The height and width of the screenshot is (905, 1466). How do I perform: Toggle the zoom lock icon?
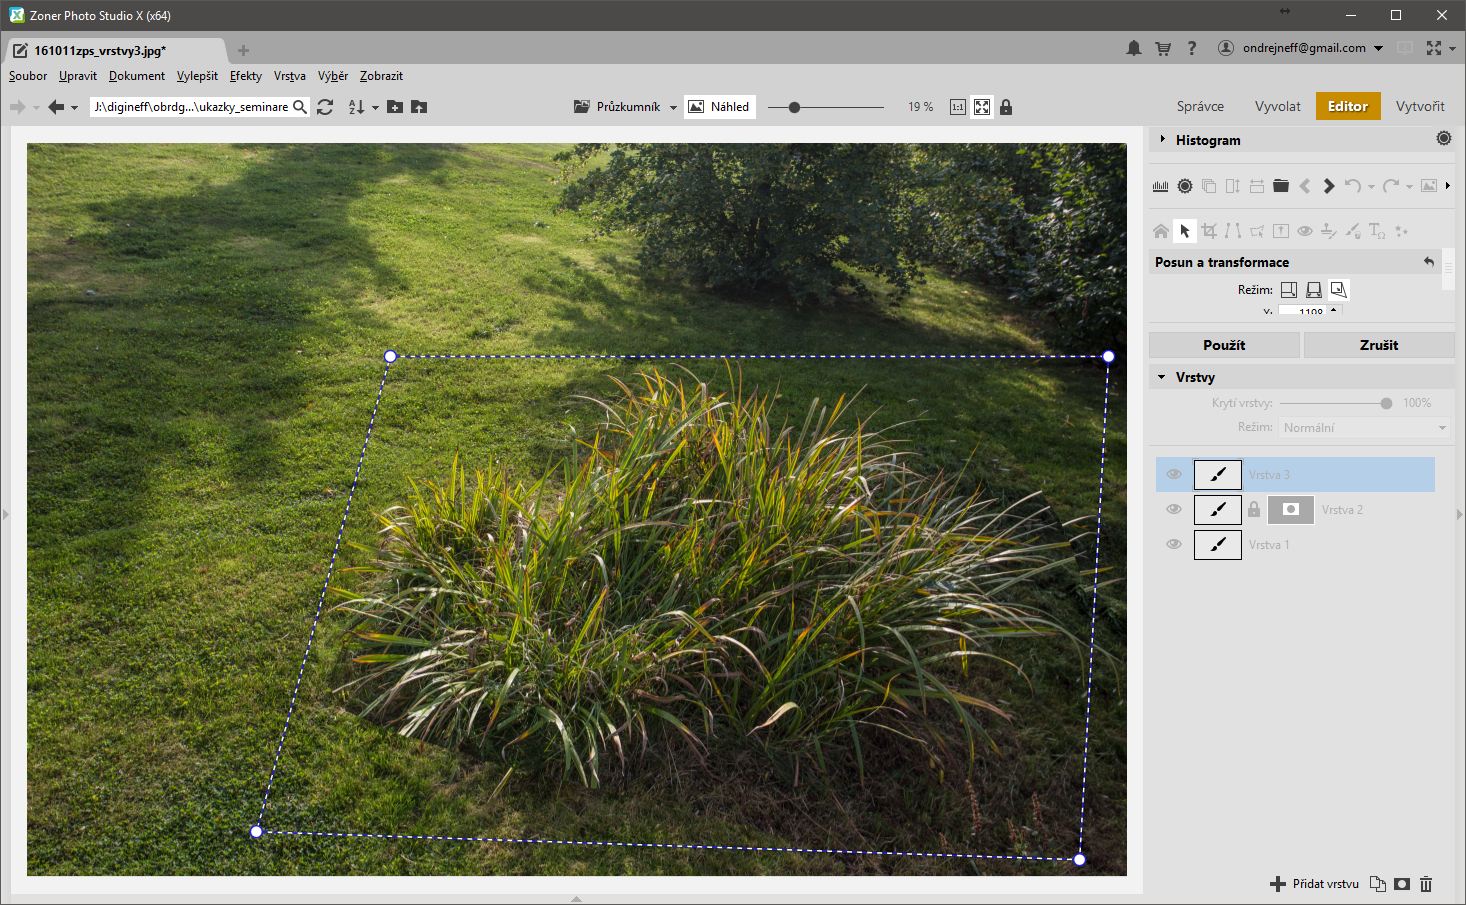point(1006,107)
